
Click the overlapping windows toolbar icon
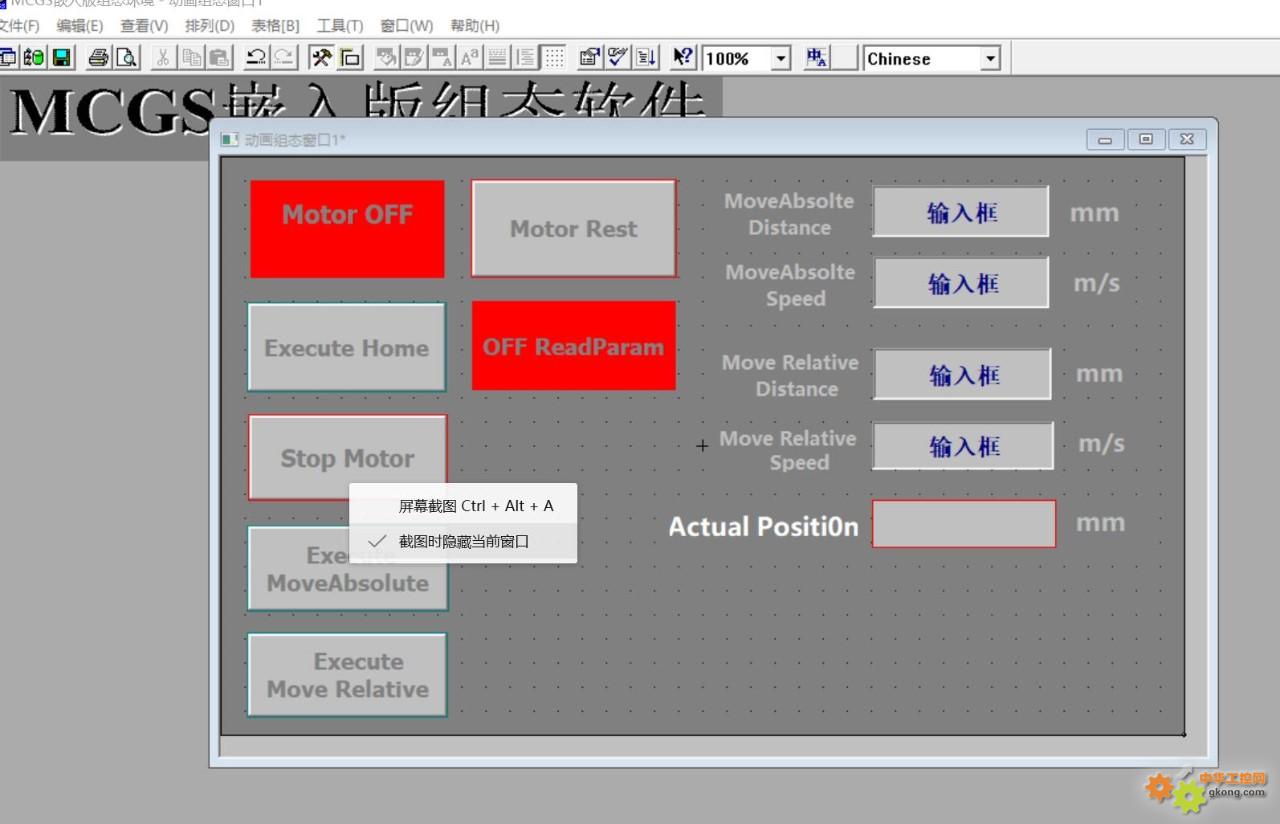point(349,58)
